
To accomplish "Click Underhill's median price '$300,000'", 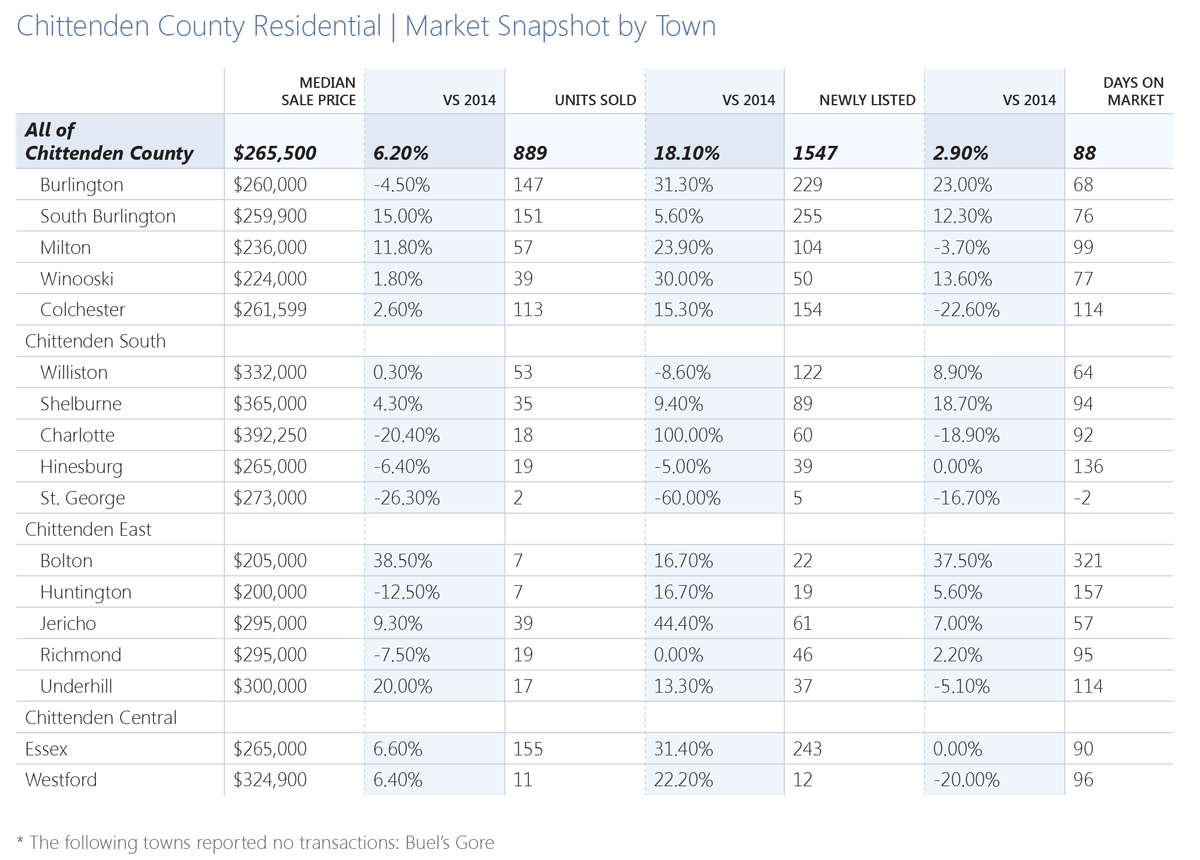I will [270, 686].
